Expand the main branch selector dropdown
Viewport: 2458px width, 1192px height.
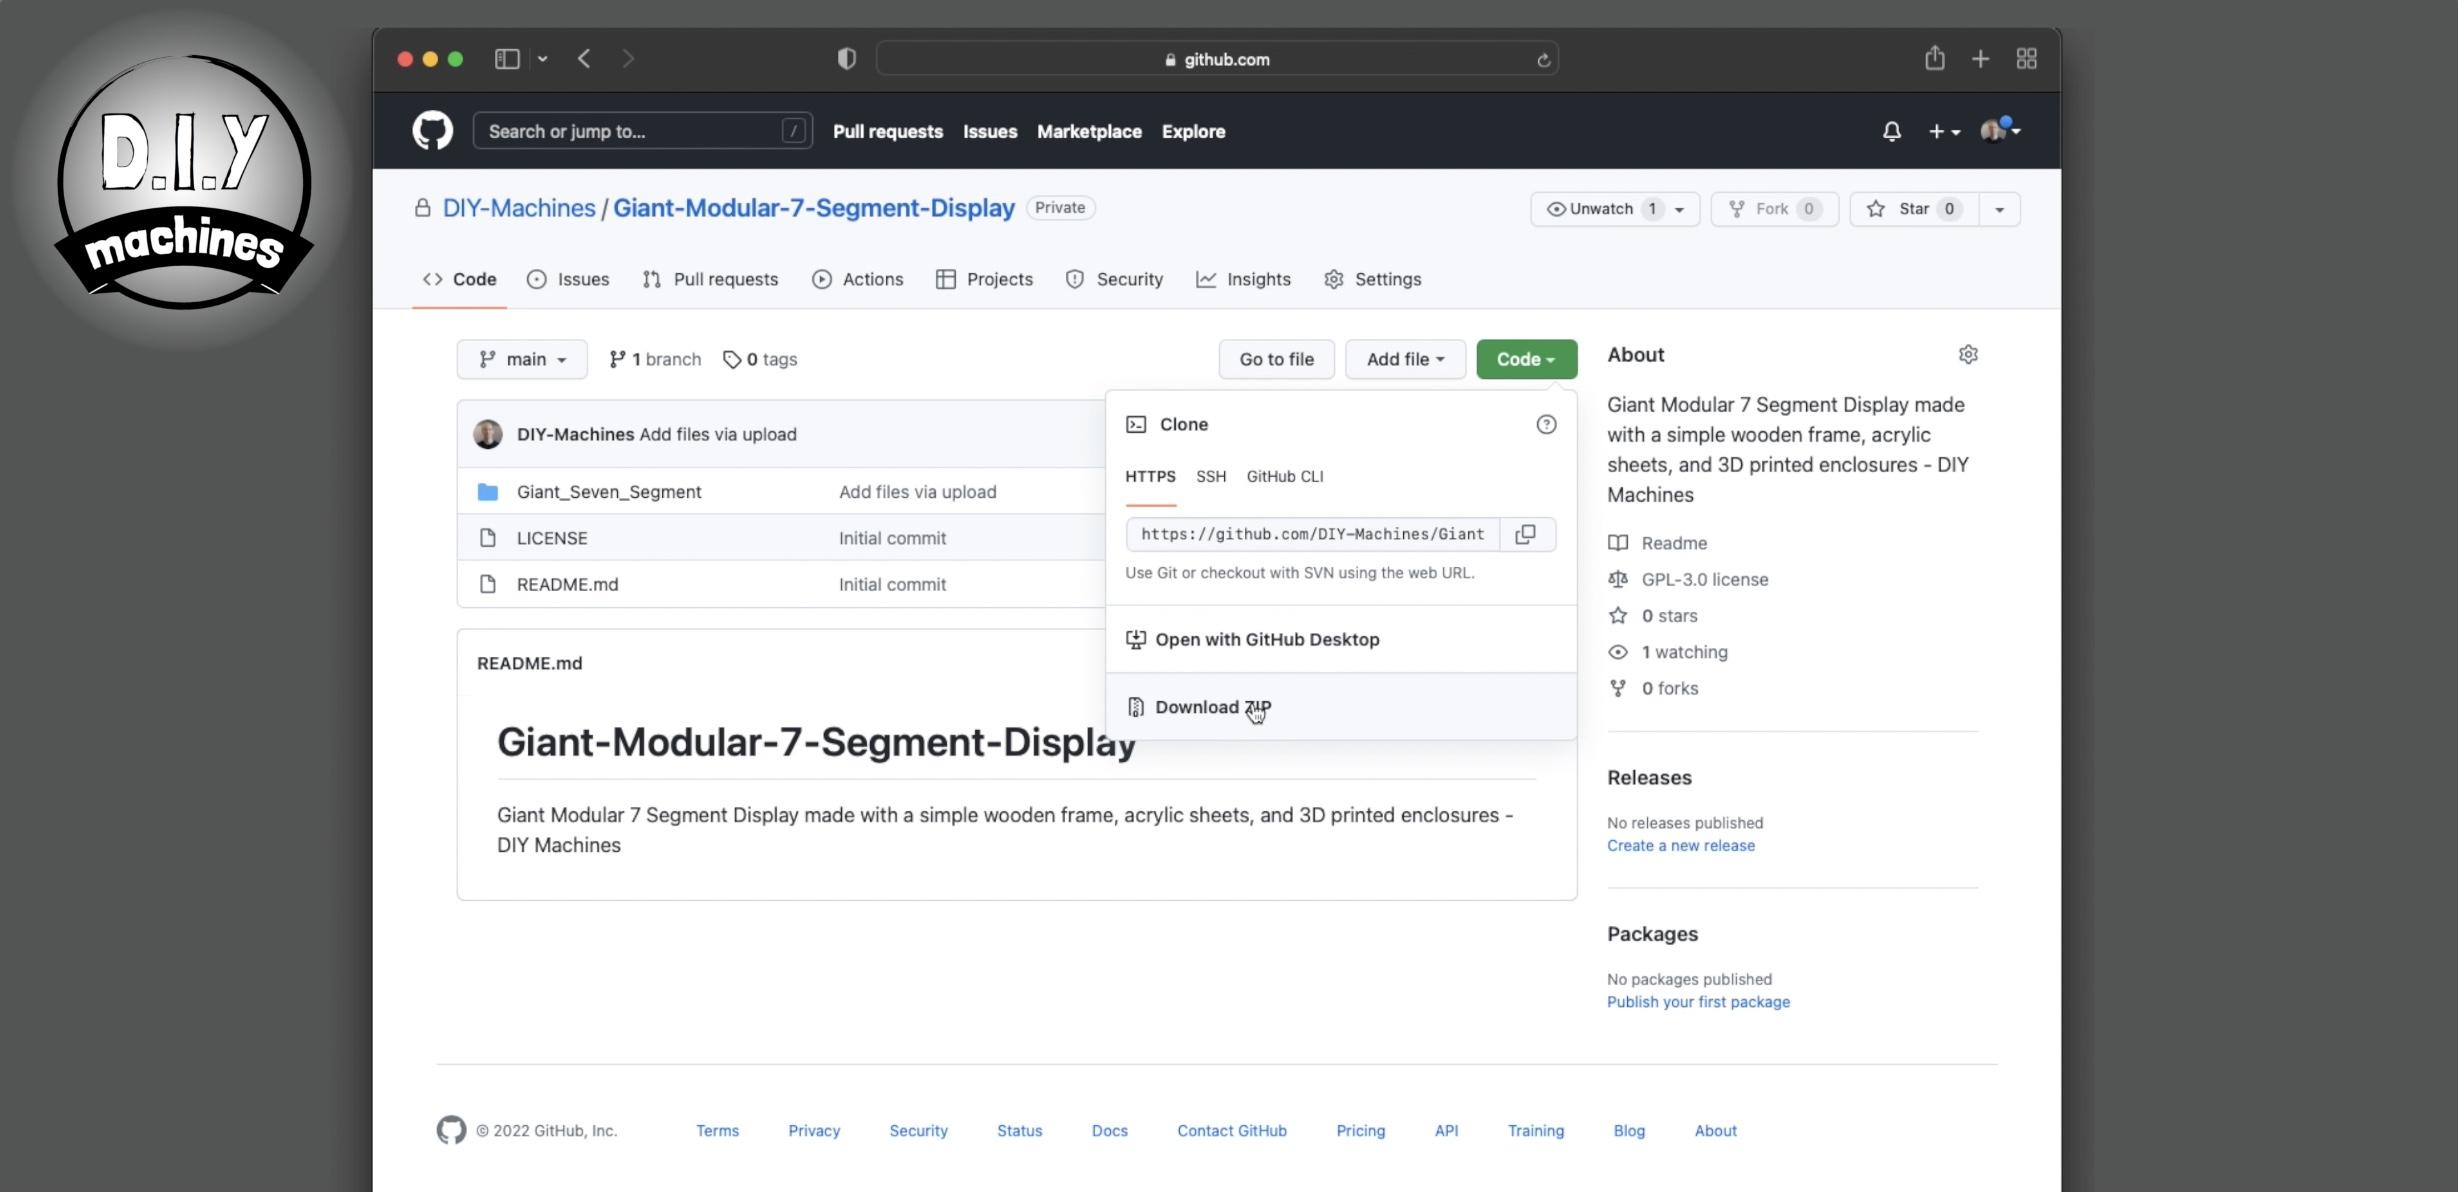tap(520, 359)
